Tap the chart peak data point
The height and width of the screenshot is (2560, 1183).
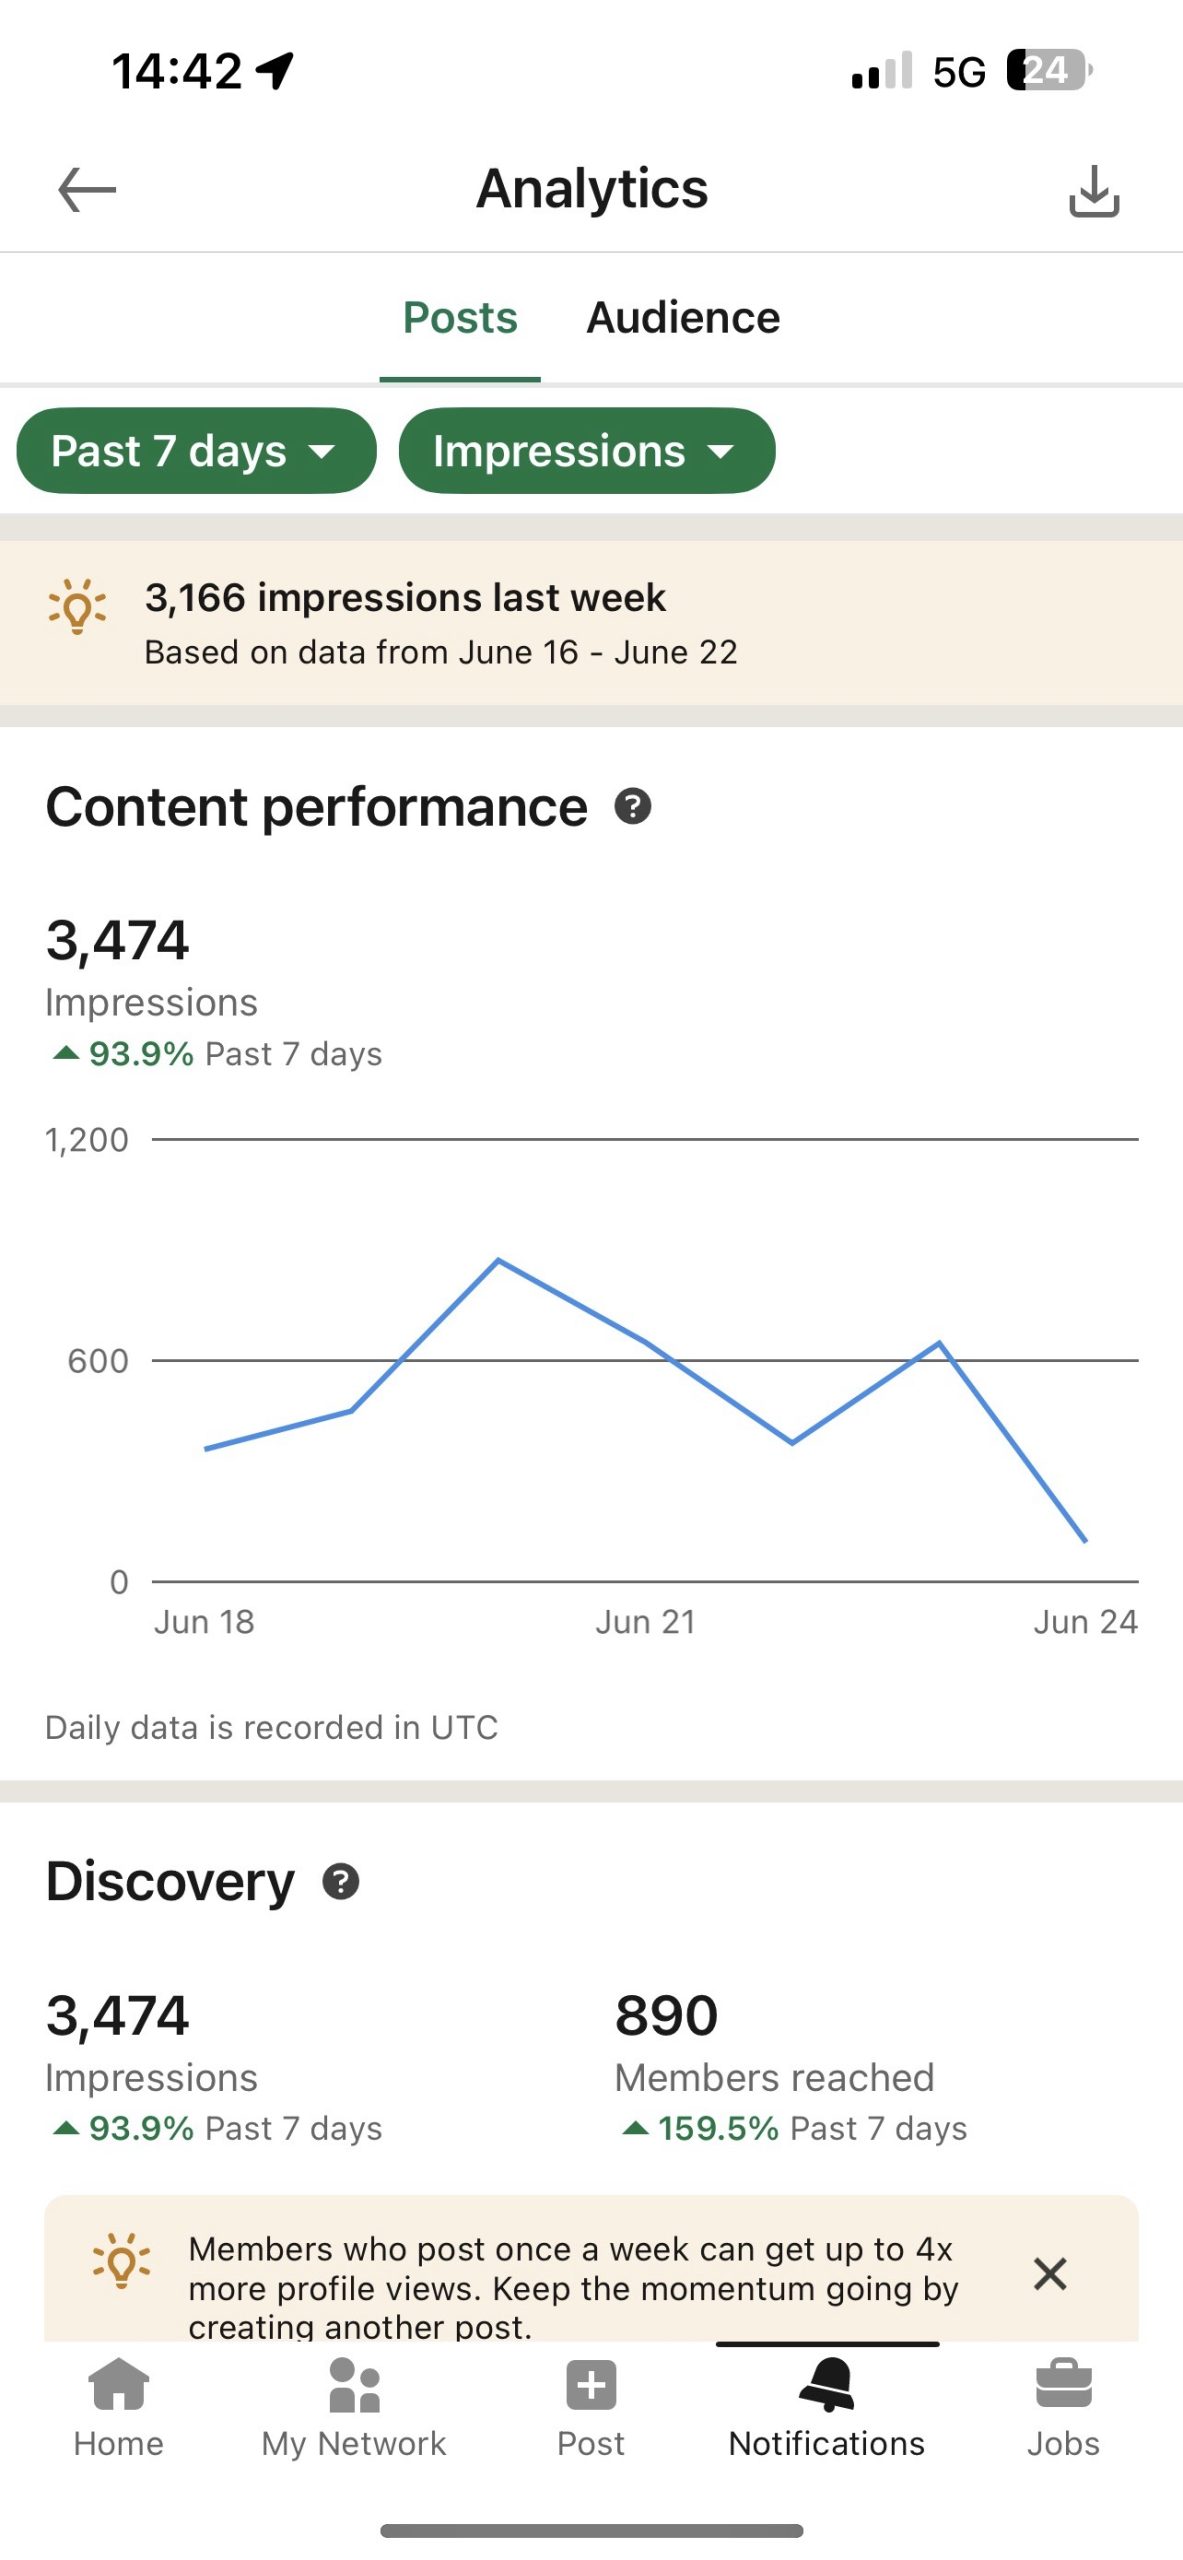tap(499, 1261)
